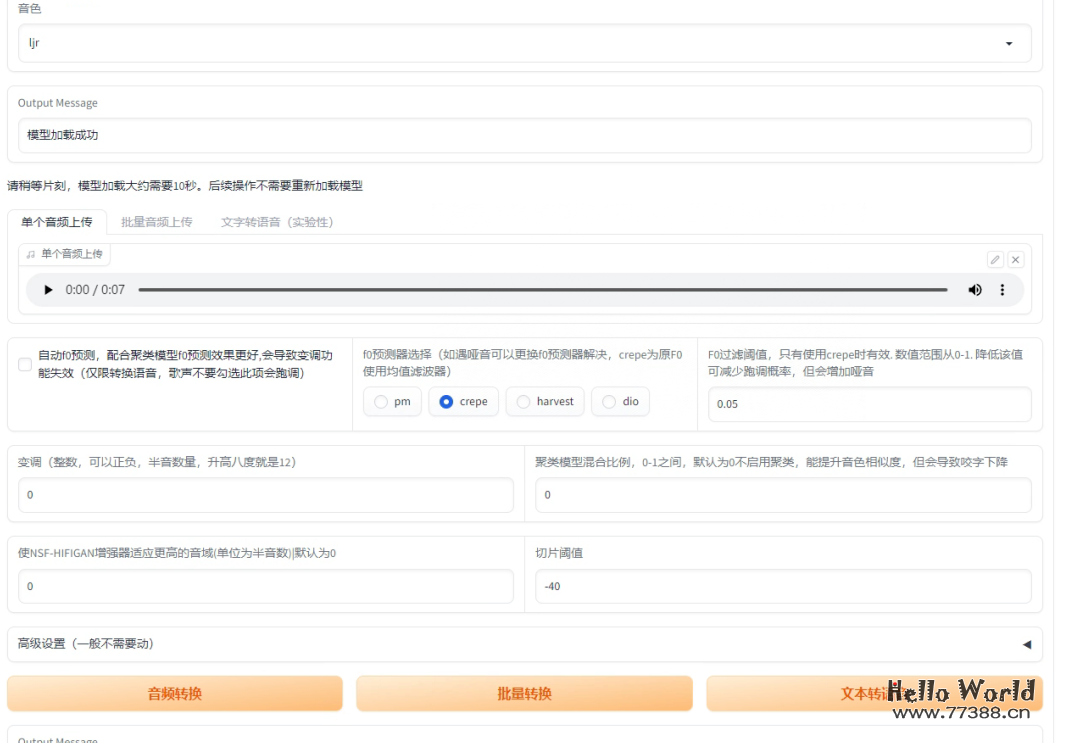Open the ljr voice model dropdown
1068x743 pixels.
(525, 43)
